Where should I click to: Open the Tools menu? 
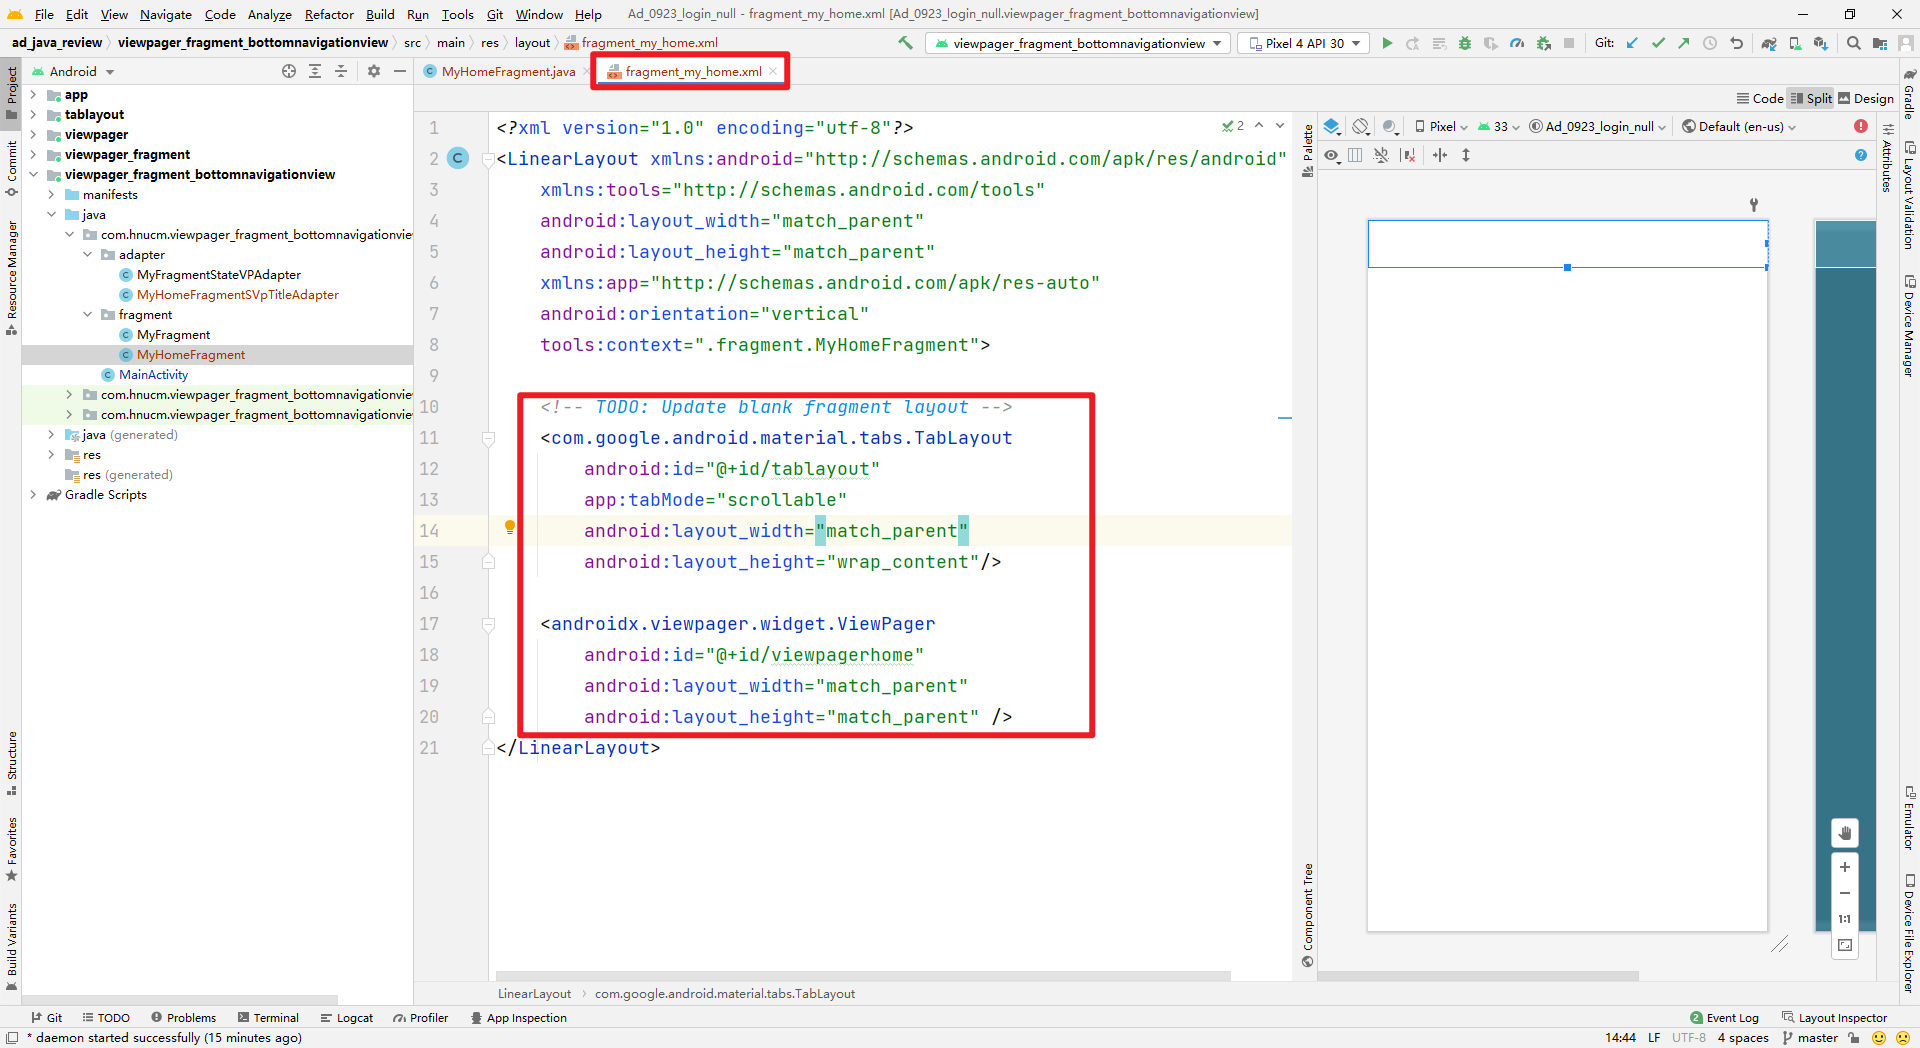[458, 14]
